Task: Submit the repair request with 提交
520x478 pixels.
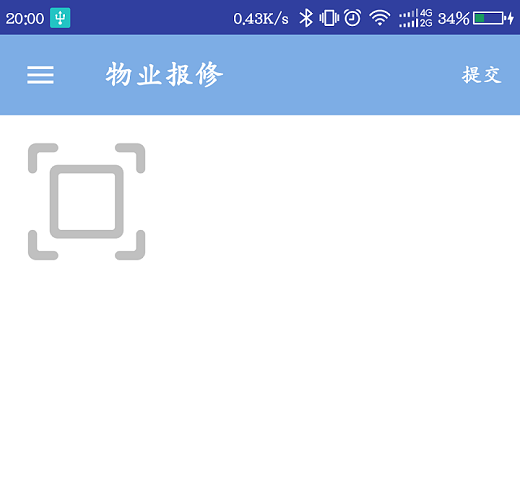Action: [x=482, y=75]
